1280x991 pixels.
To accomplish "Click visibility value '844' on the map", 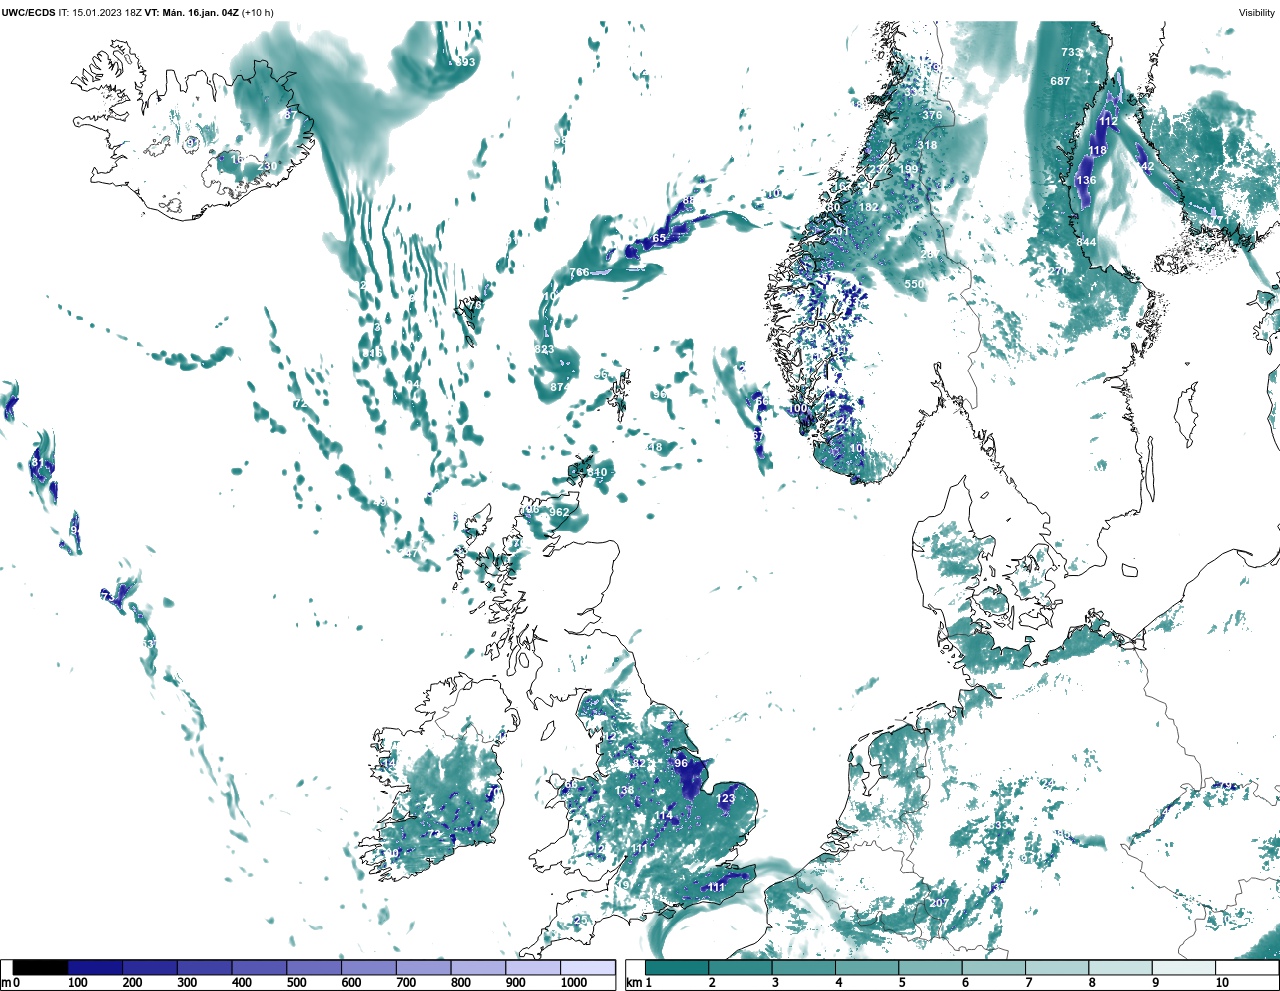I will tap(1086, 242).
